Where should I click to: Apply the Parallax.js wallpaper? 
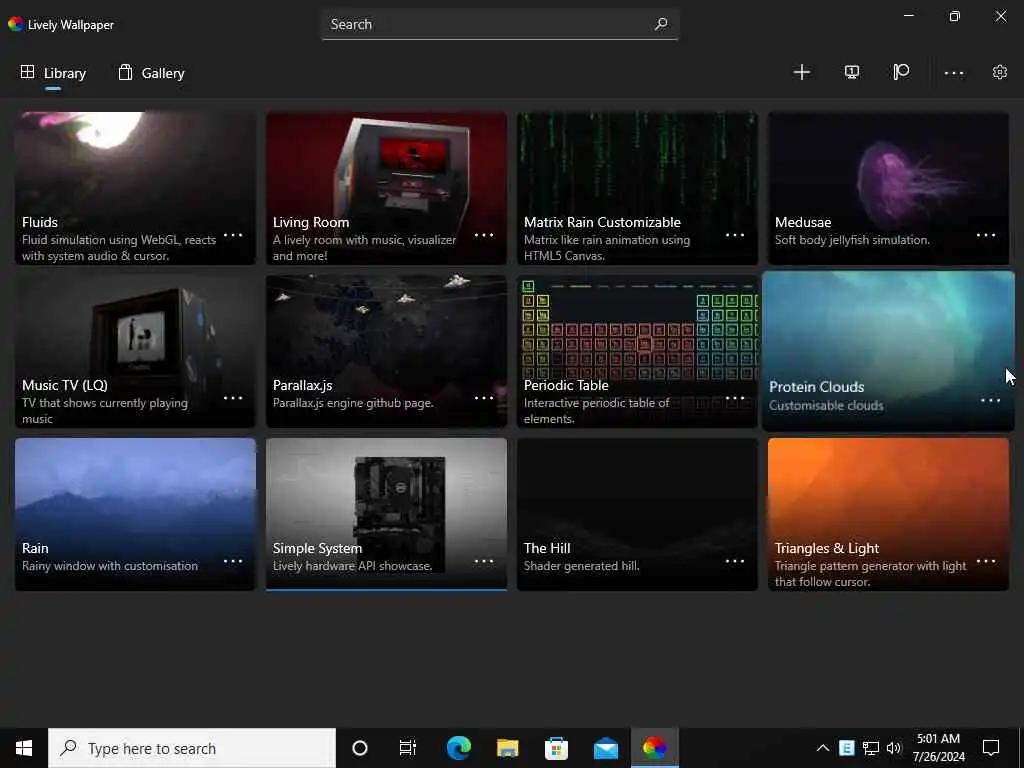click(386, 351)
